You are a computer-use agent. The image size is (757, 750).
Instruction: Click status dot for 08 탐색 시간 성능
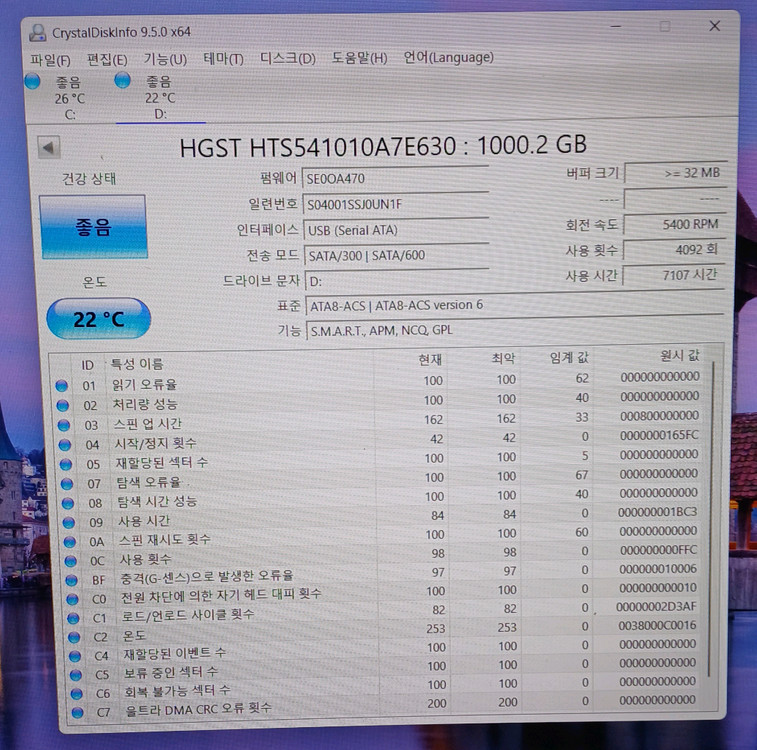(x=68, y=503)
